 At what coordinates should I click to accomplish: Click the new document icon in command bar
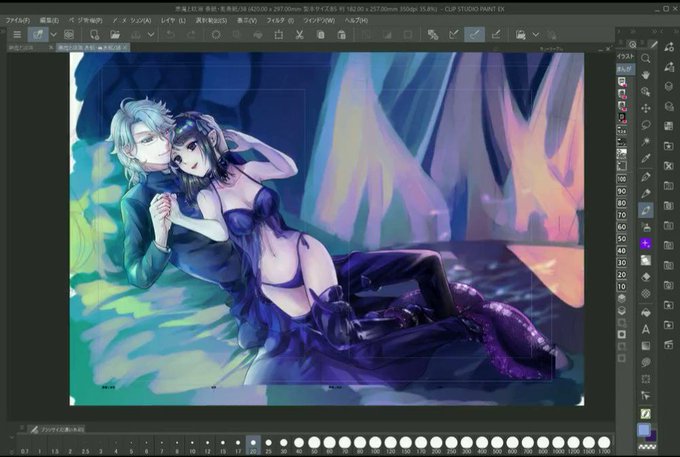click(94, 35)
